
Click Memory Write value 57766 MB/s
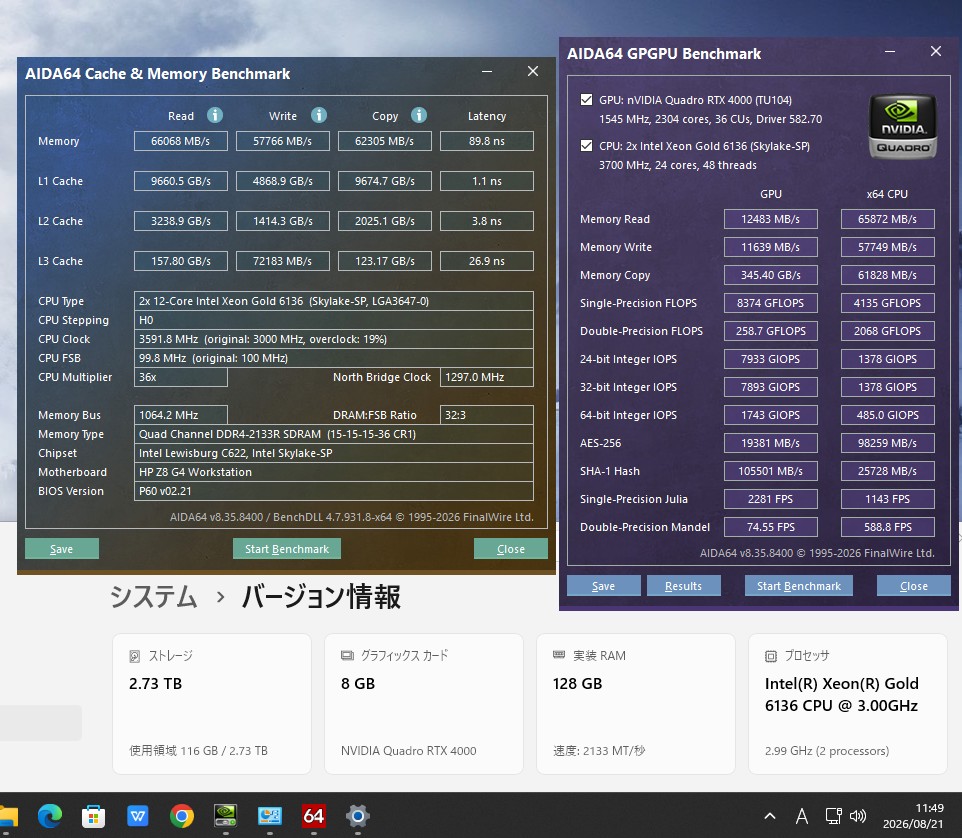coord(282,141)
